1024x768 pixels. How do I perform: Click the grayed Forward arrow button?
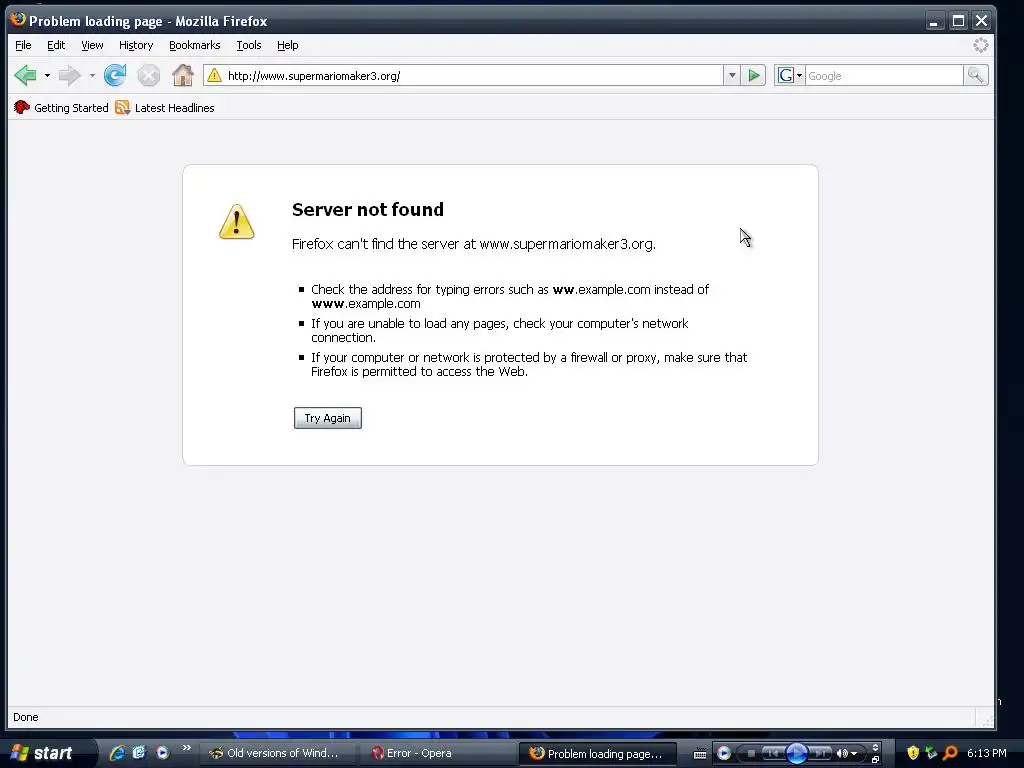69,76
